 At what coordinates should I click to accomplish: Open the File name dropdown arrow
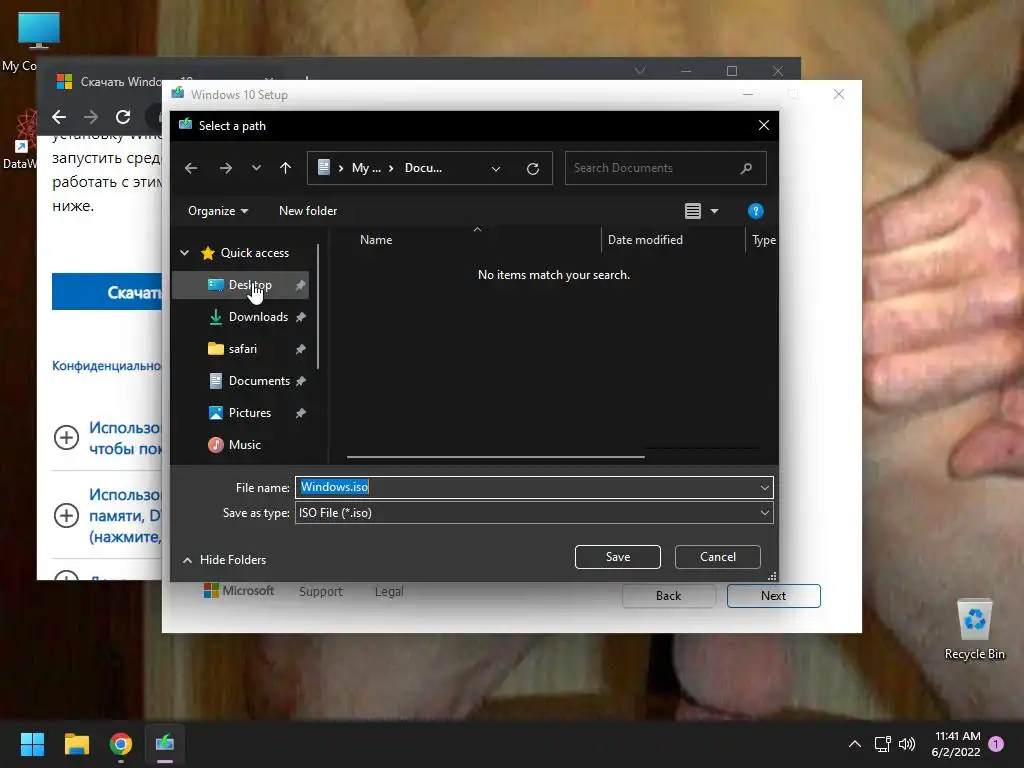(x=765, y=488)
